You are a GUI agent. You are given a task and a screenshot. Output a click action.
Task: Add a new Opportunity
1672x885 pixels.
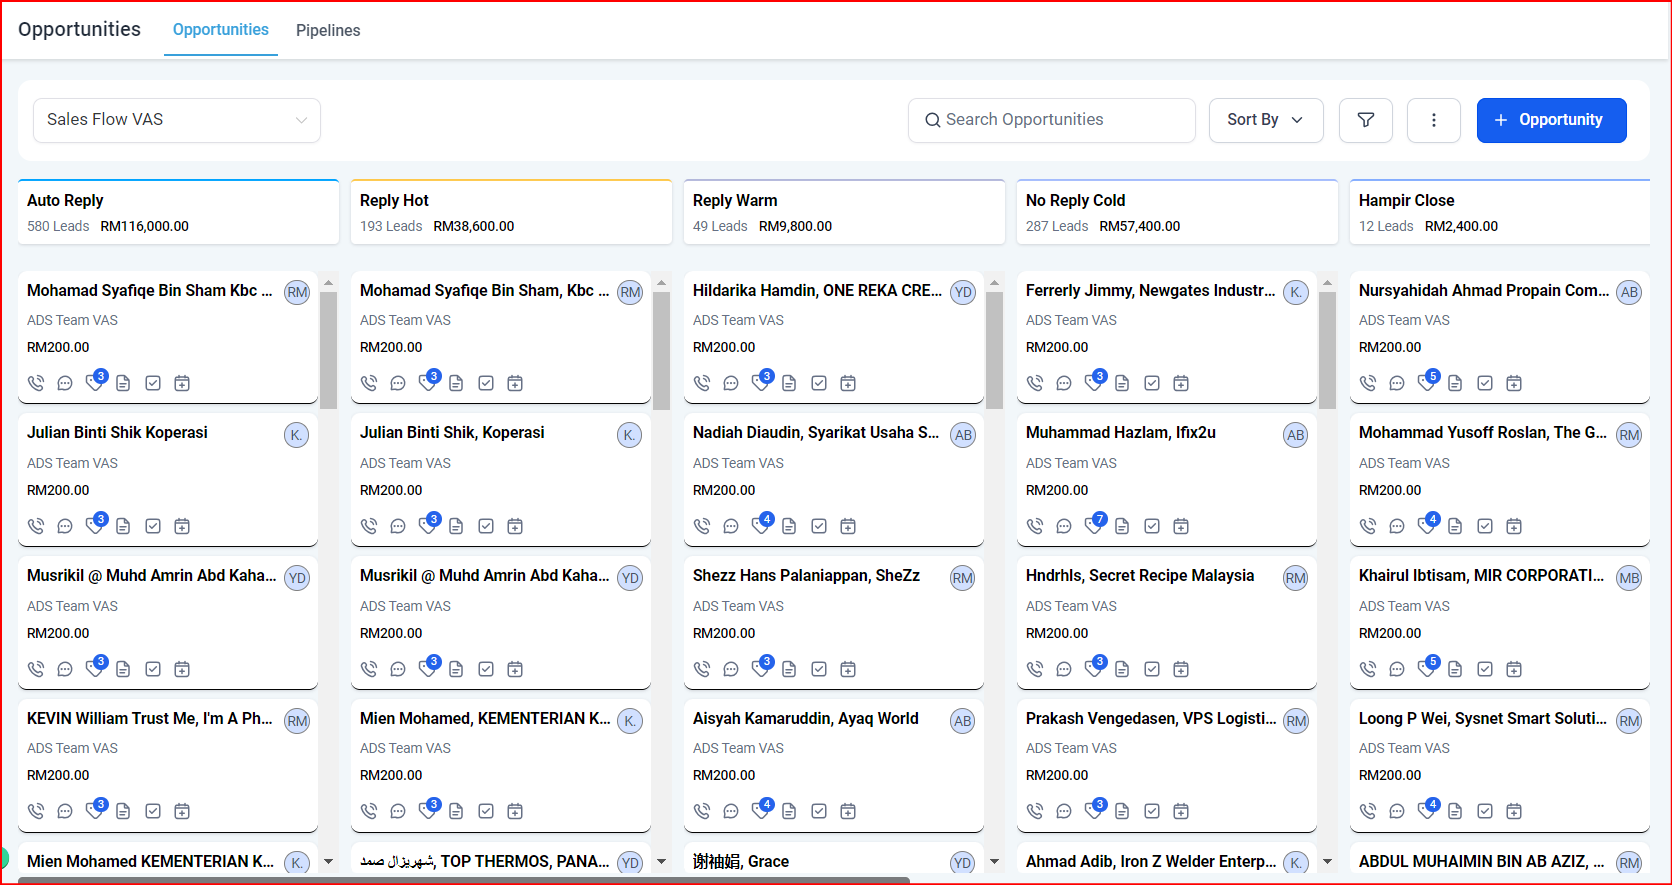[1551, 120]
